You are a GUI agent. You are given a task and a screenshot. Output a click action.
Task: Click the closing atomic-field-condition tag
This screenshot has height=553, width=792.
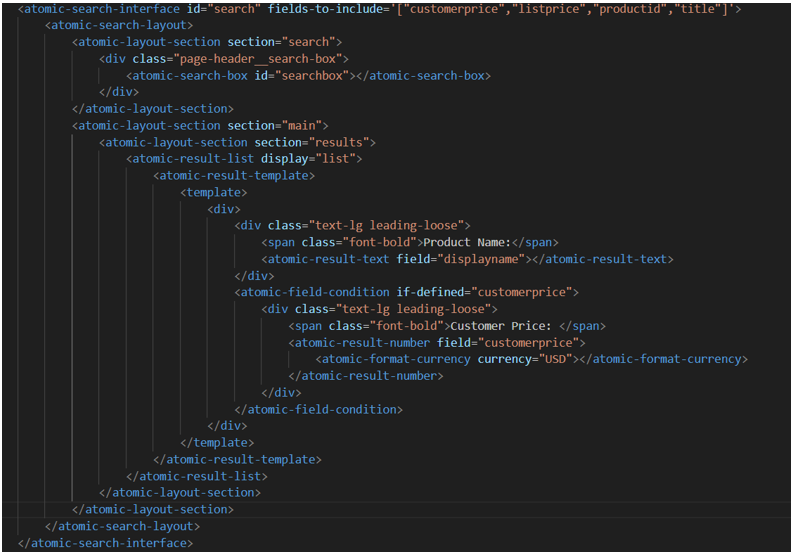tap(318, 410)
